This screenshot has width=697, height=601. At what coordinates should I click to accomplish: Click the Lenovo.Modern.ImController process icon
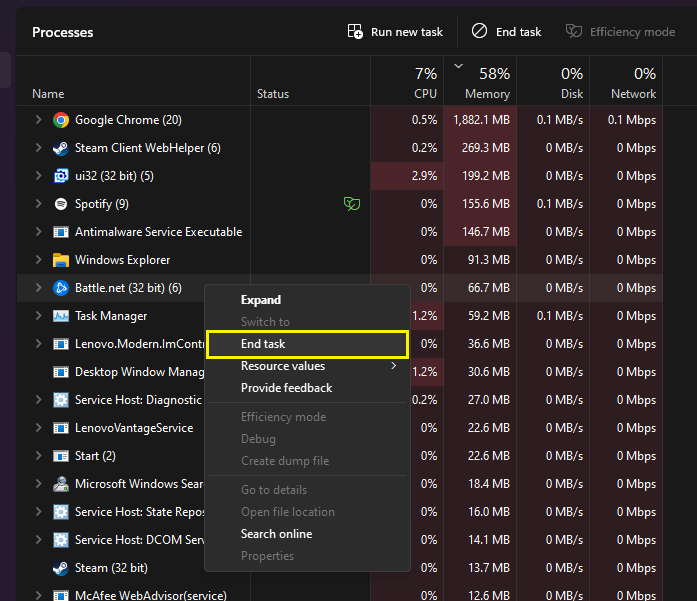coord(61,344)
